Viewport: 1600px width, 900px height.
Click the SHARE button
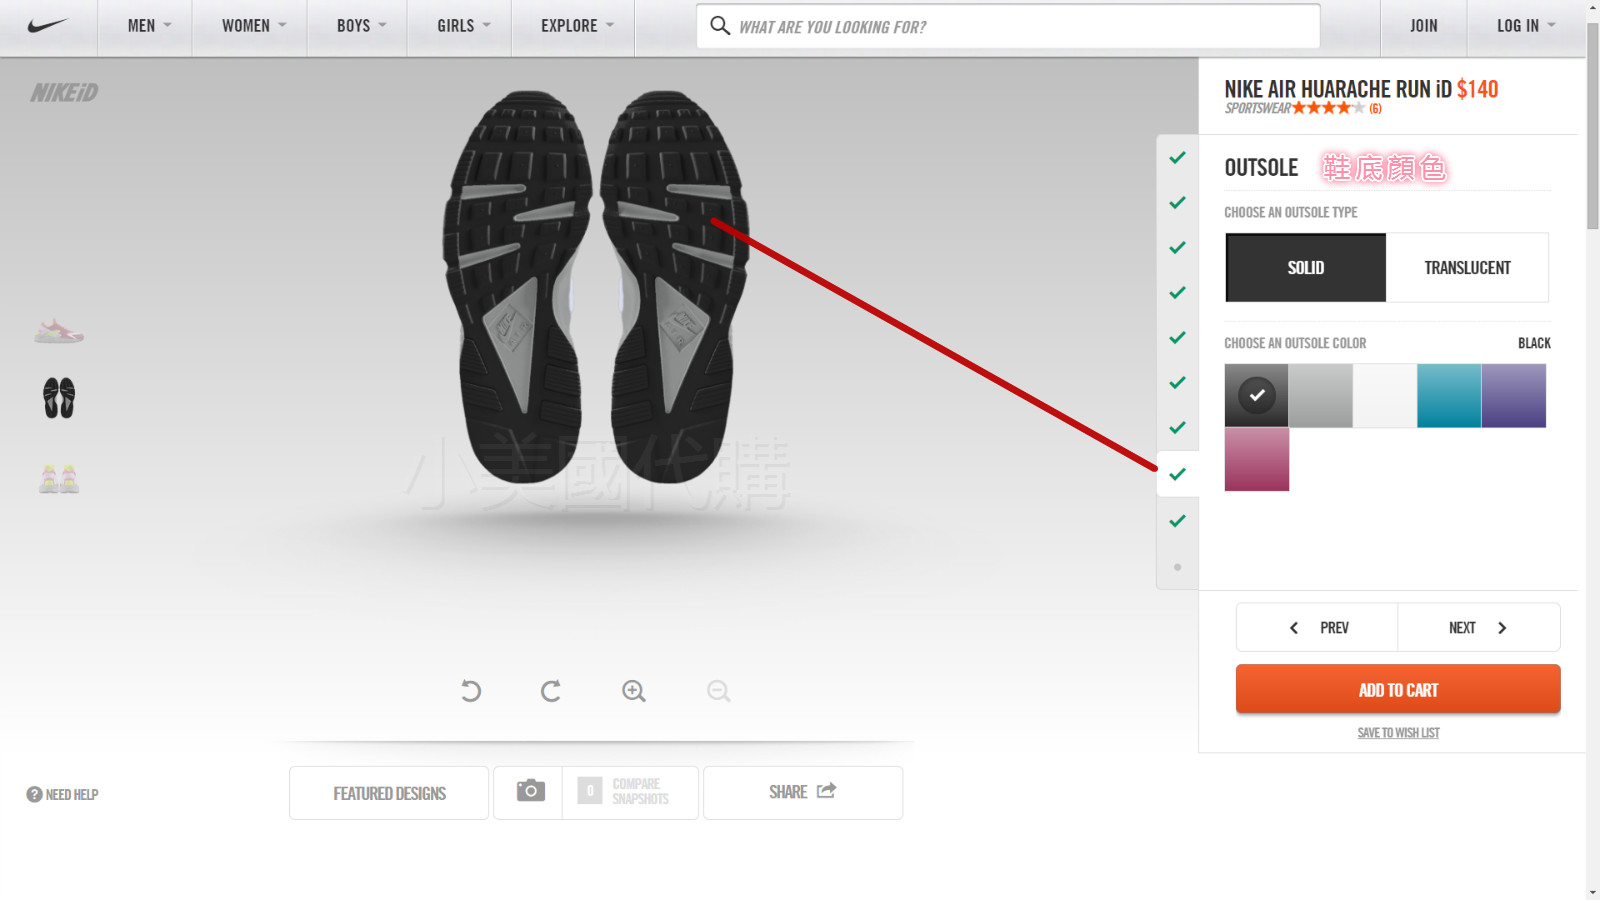pos(803,793)
